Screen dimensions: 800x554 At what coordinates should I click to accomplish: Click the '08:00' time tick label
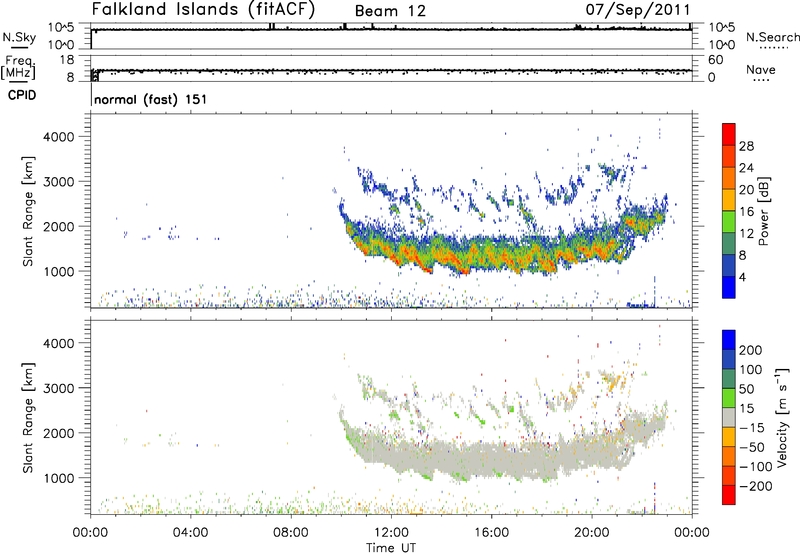point(290,533)
